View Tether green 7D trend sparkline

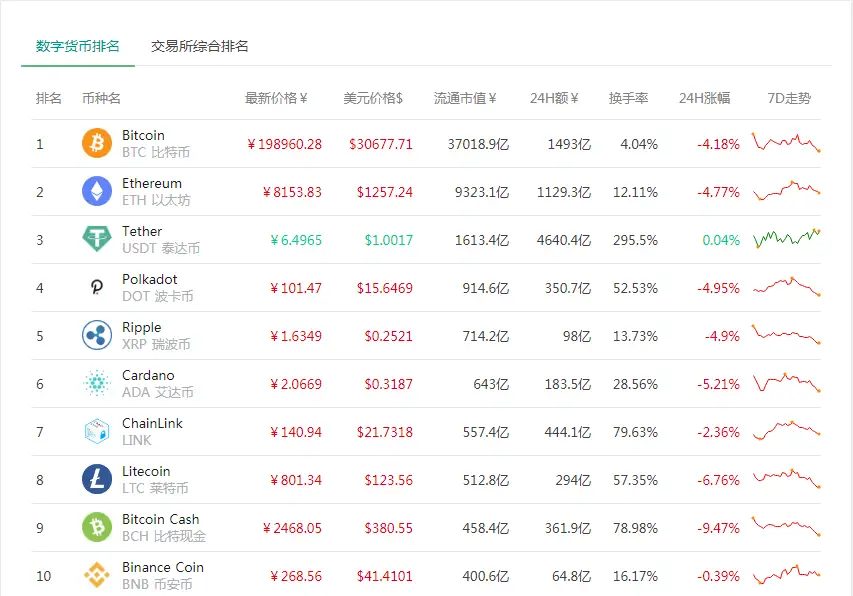(786, 239)
